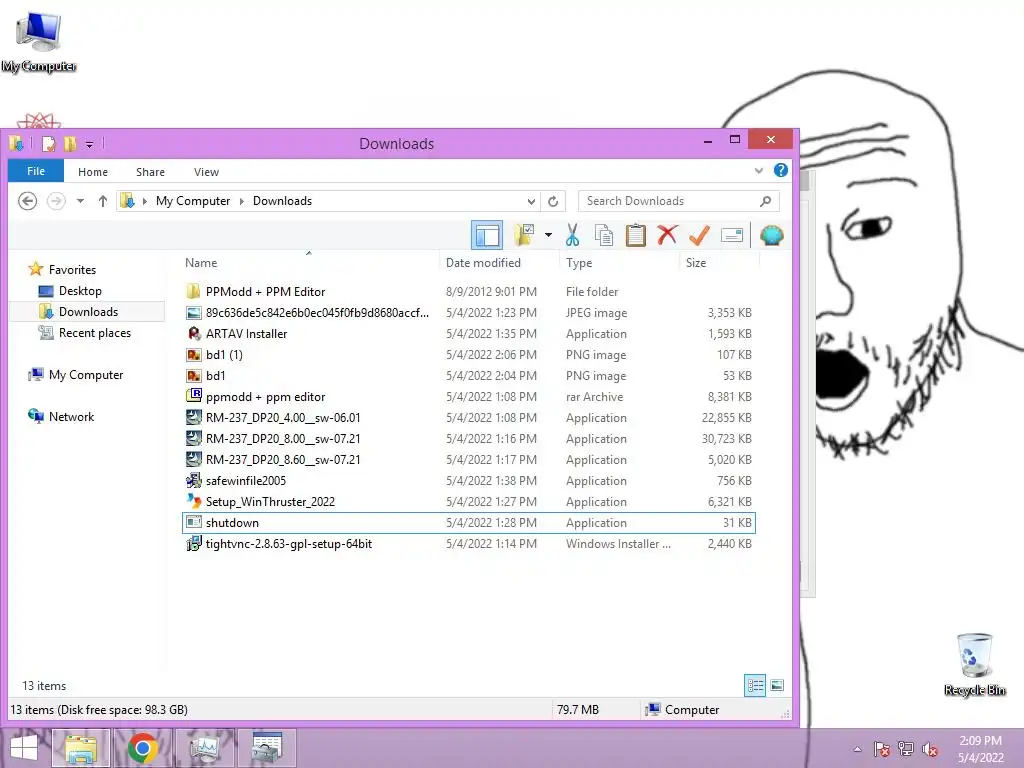Expand the ribbon with the chevron
The width and height of the screenshot is (1024, 768).
758,170
